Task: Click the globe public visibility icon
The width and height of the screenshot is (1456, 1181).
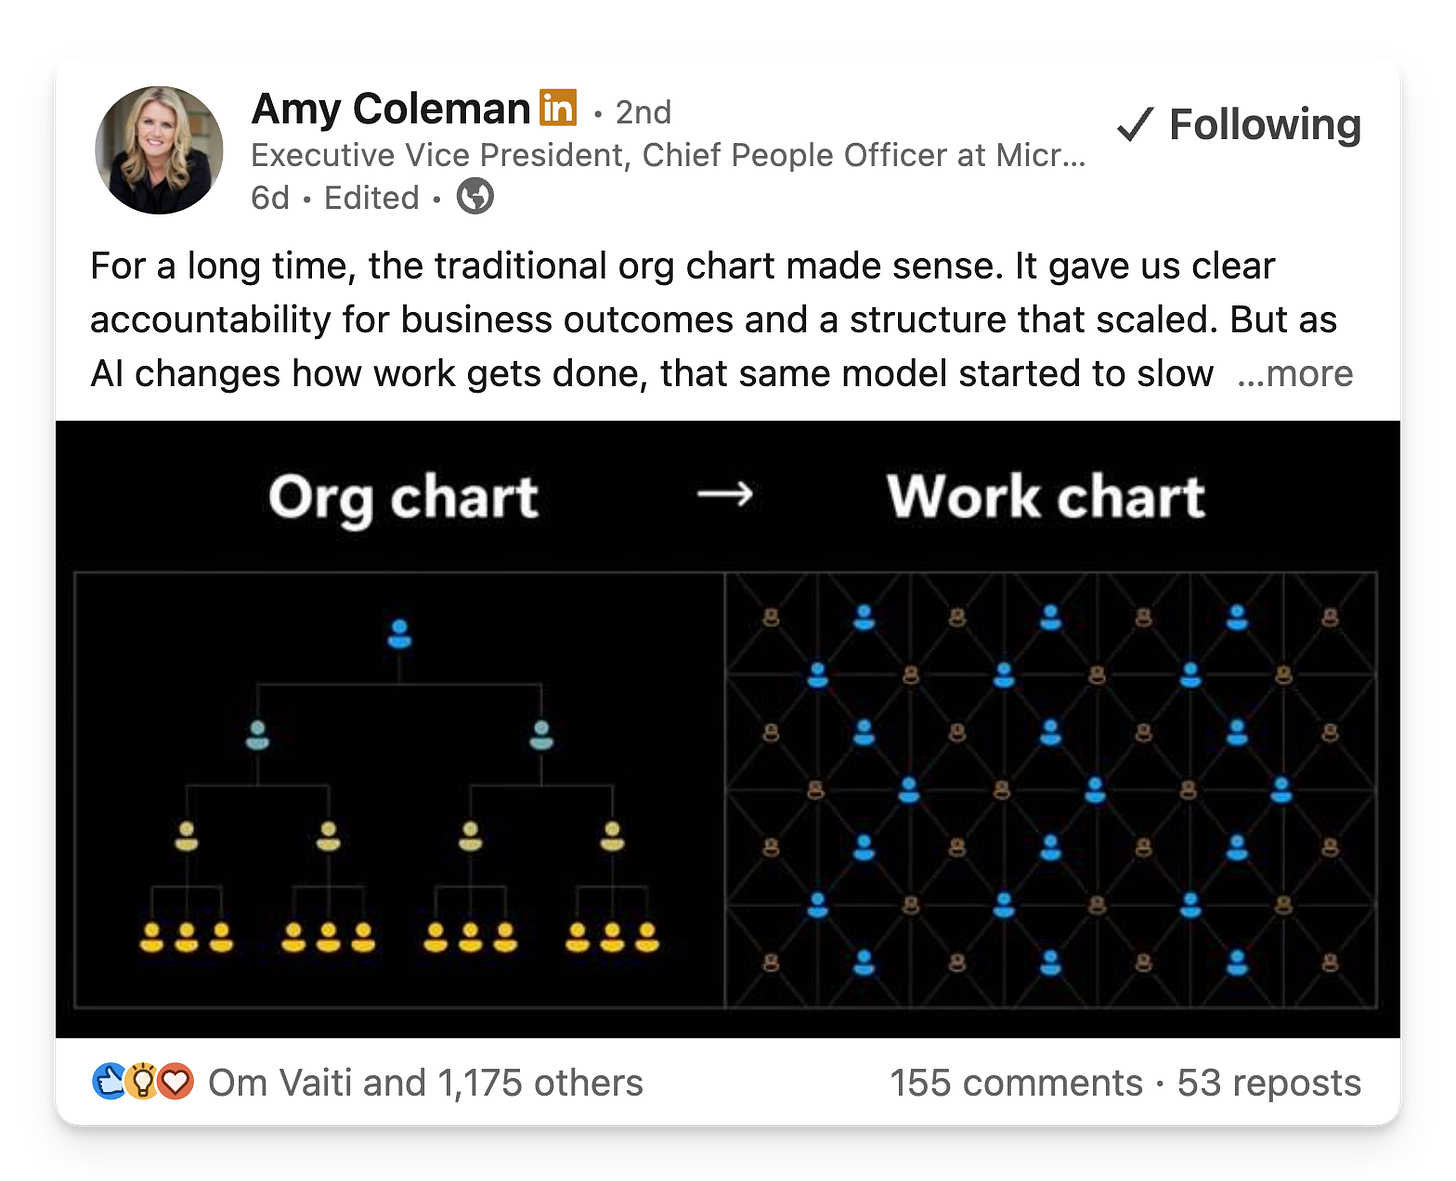Action: pos(475,196)
